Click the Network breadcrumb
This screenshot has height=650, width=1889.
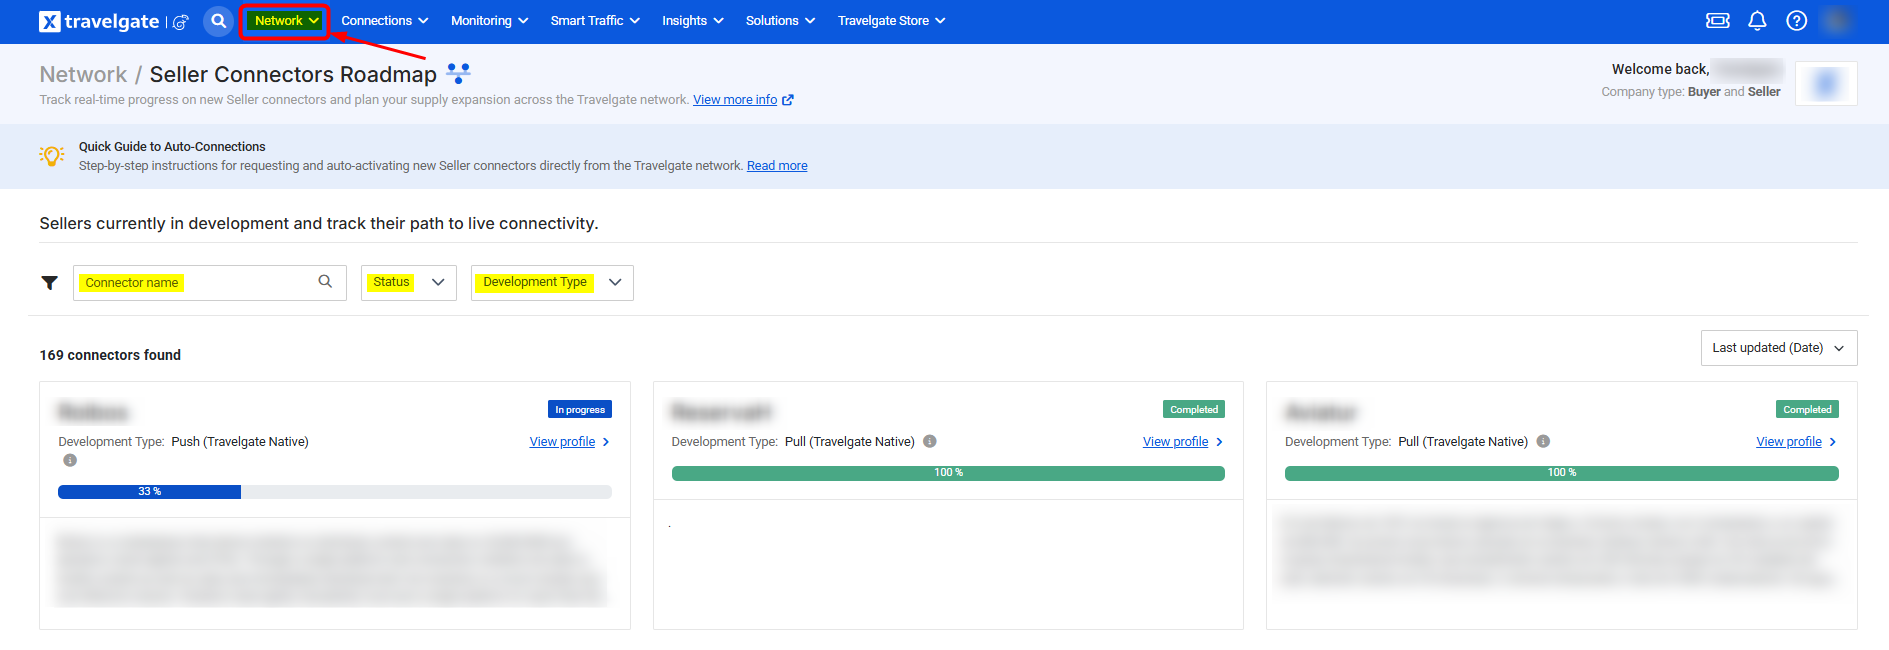[x=83, y=75]
